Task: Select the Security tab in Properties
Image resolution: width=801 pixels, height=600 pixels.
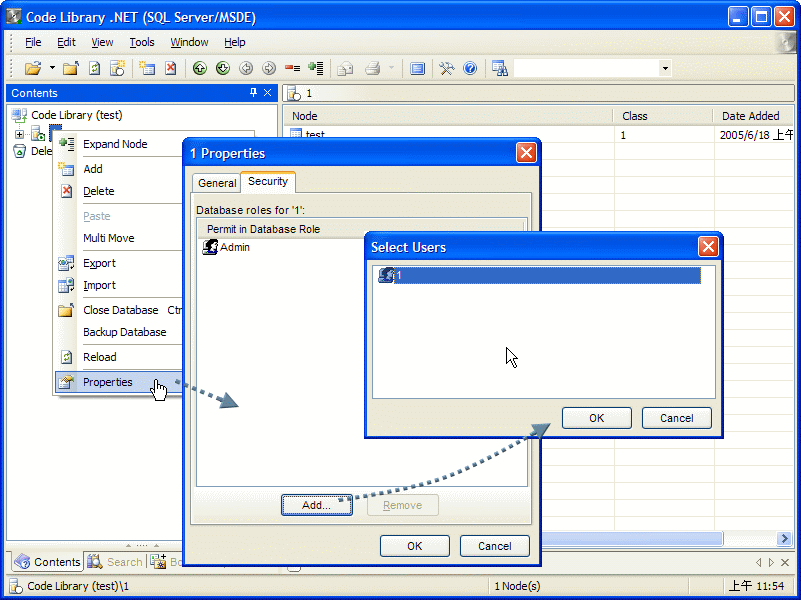Action: click(268, 181)
